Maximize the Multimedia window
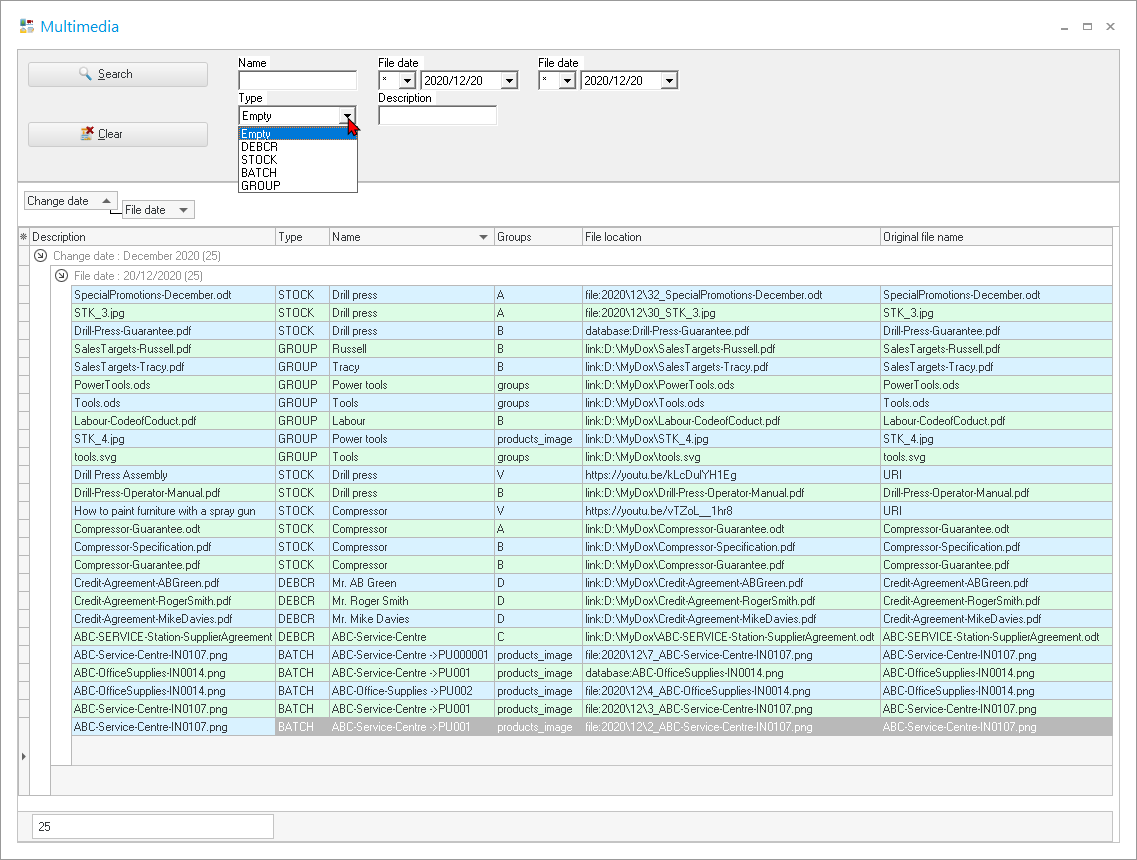Viewport: 1137px width, 860px height. tap(1087, 27)
